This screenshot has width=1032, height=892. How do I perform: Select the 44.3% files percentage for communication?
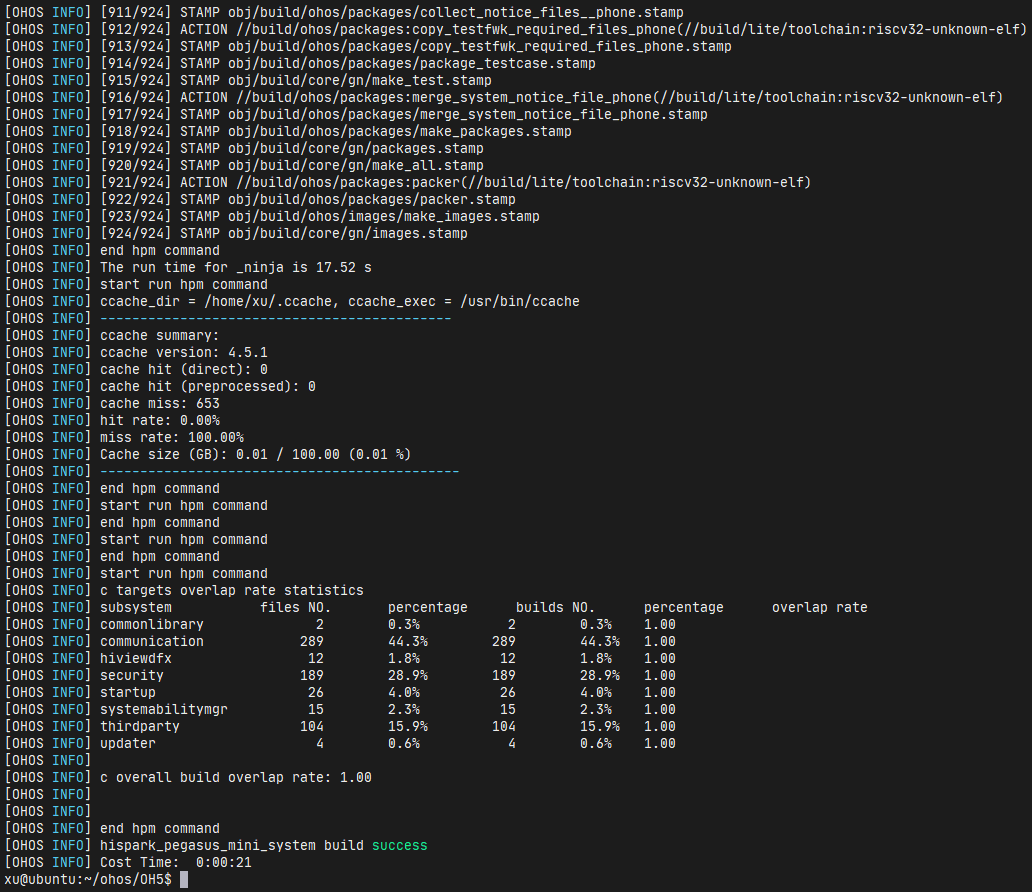pyautogui.click(x=408, y=641)
